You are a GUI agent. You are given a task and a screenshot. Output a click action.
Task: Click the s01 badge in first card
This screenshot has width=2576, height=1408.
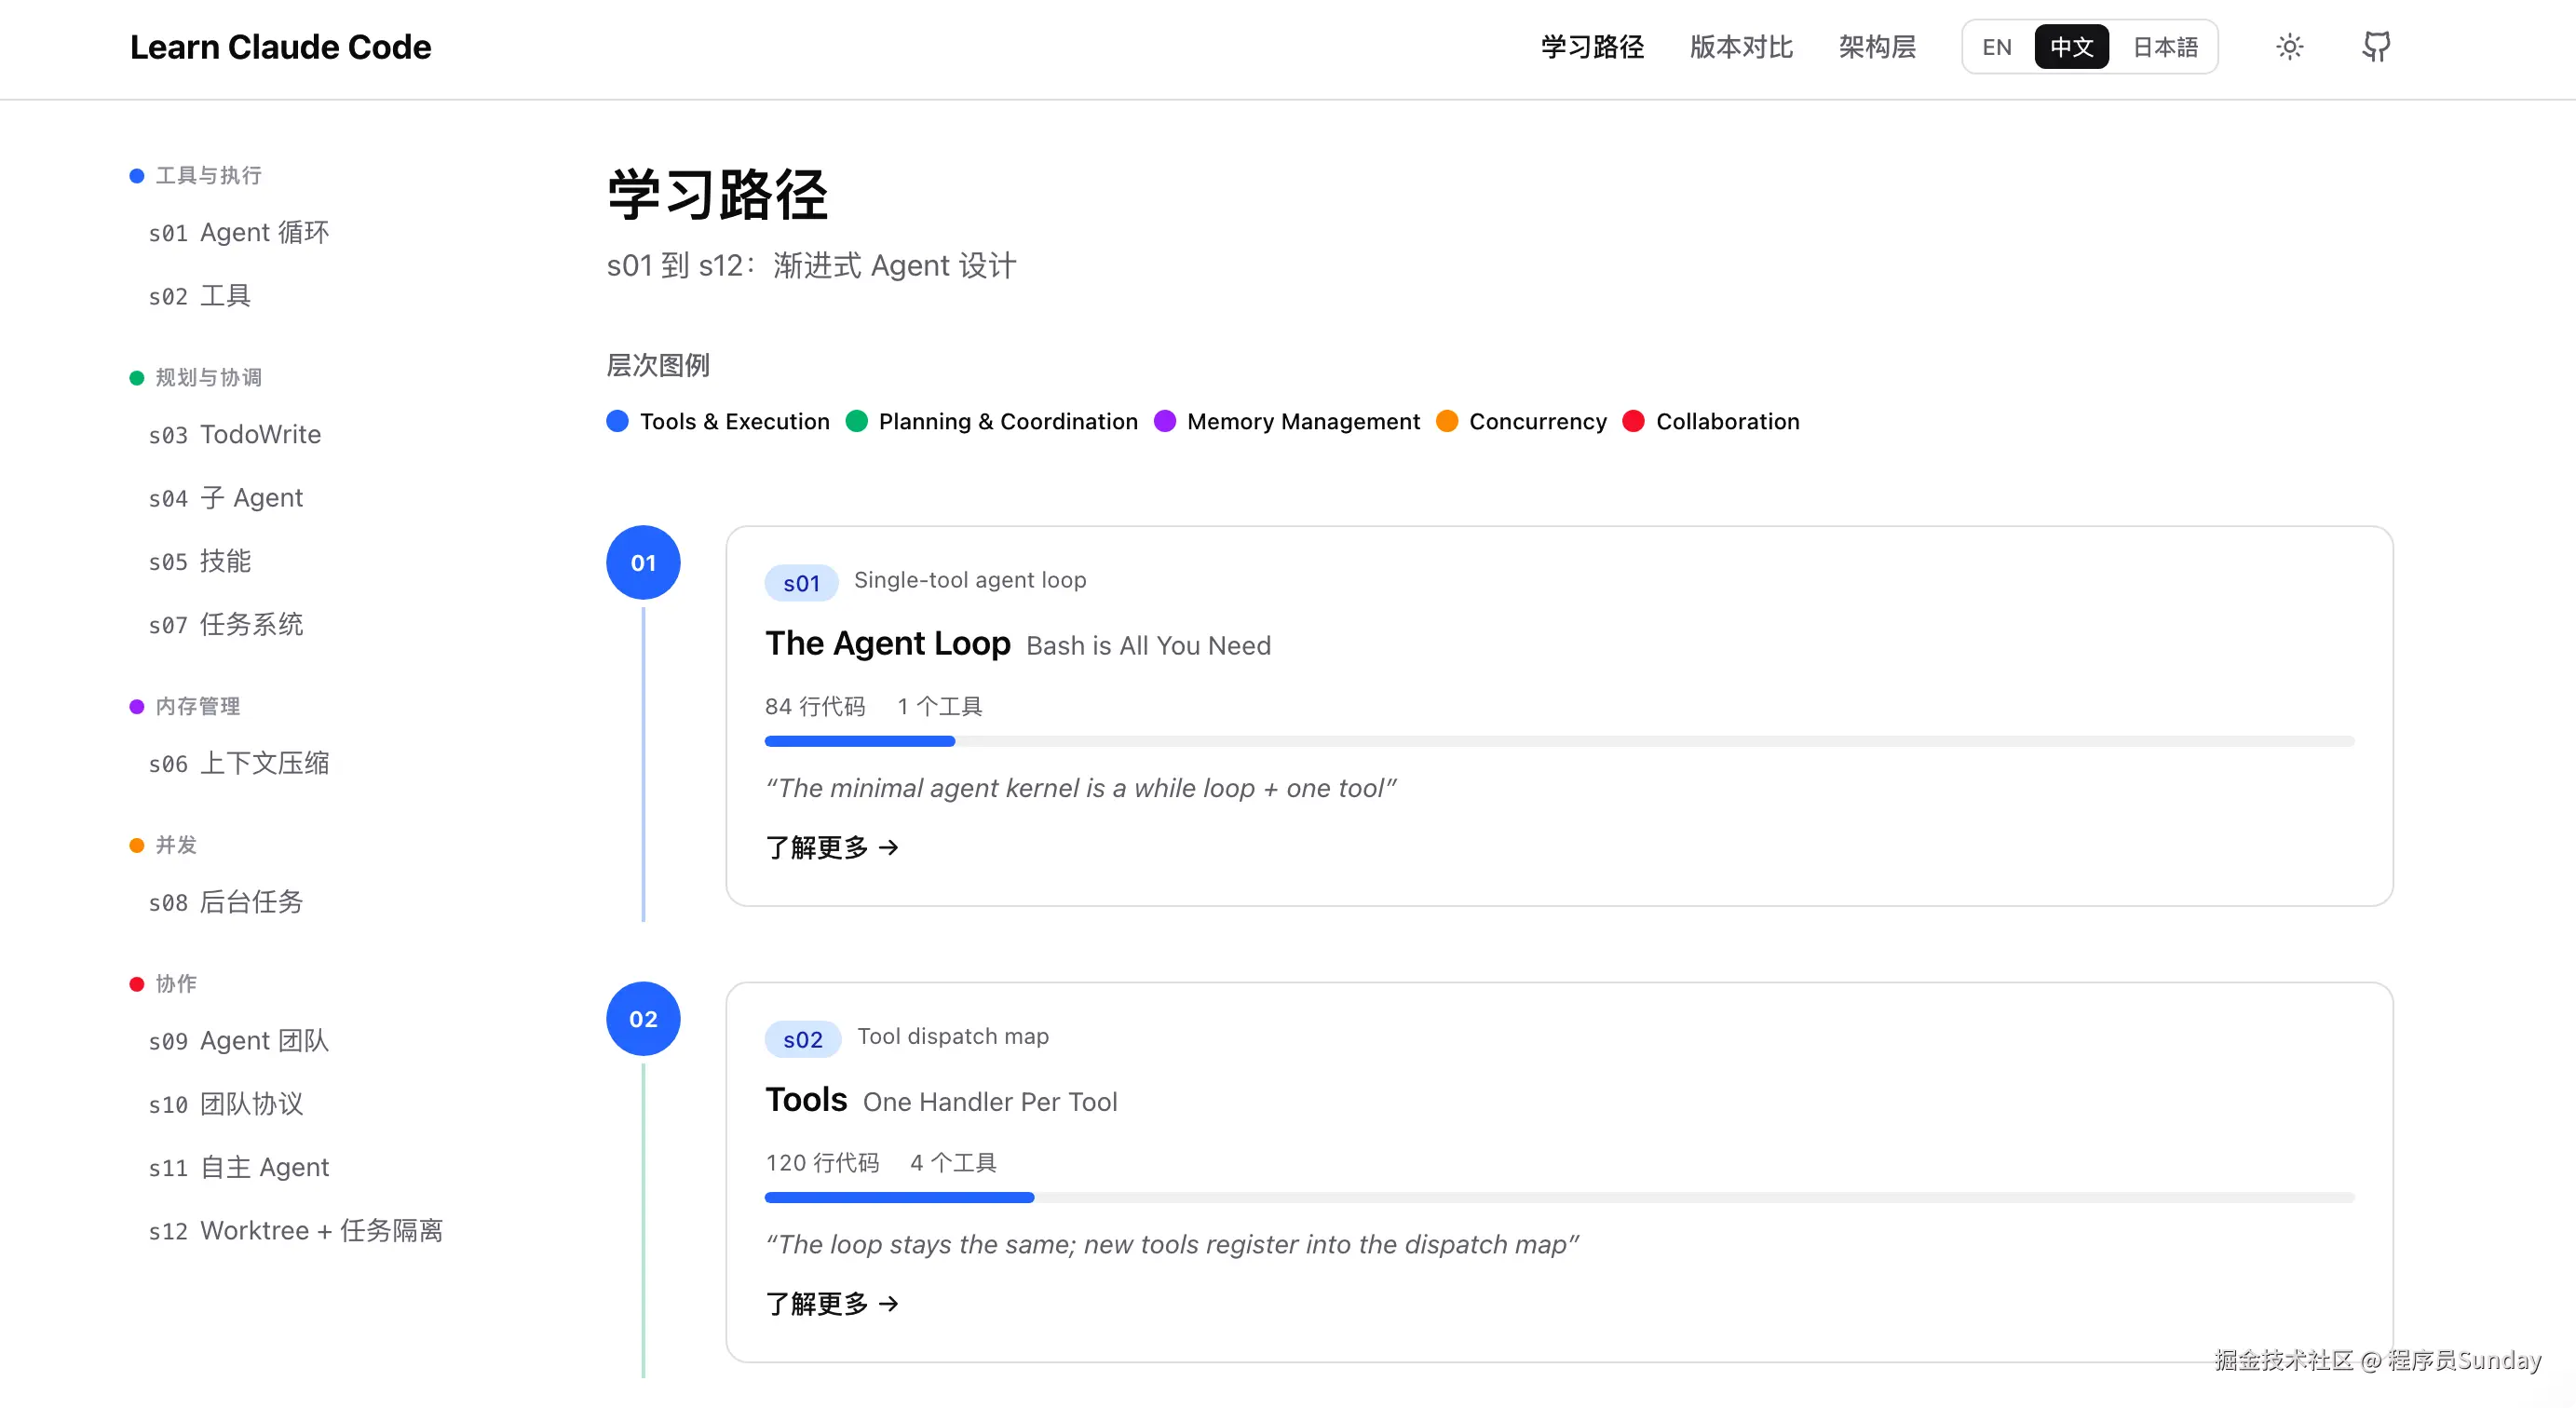(x=801, y=583)
